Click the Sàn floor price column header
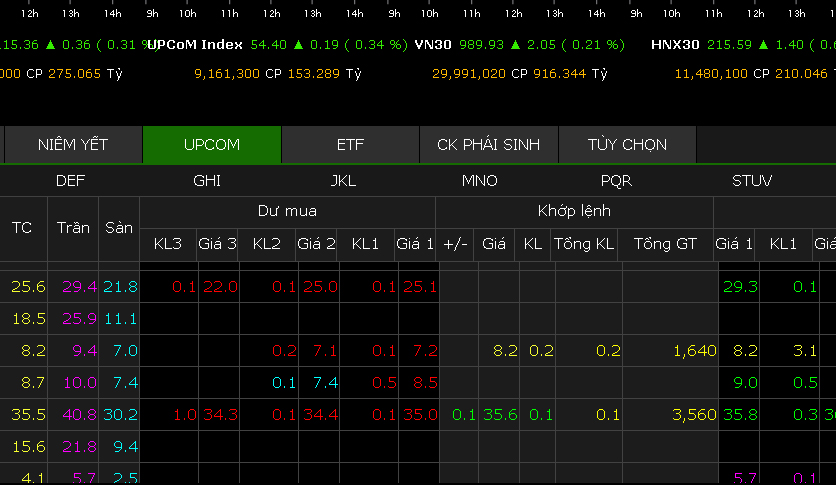 pyautogui.click(x=119, y=227)
